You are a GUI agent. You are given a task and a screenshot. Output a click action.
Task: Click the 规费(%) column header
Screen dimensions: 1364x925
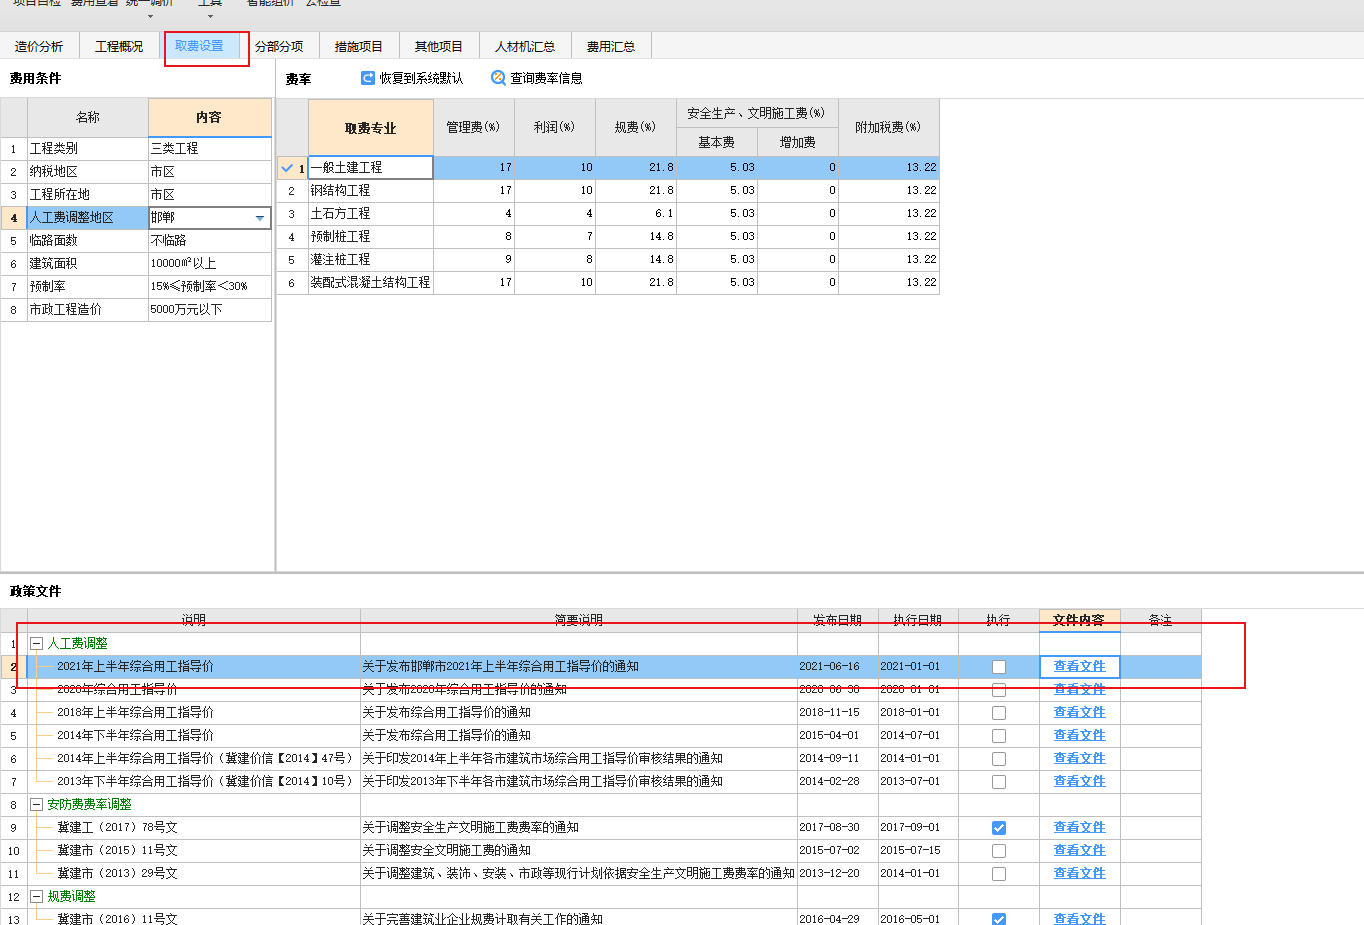(635, 127)
